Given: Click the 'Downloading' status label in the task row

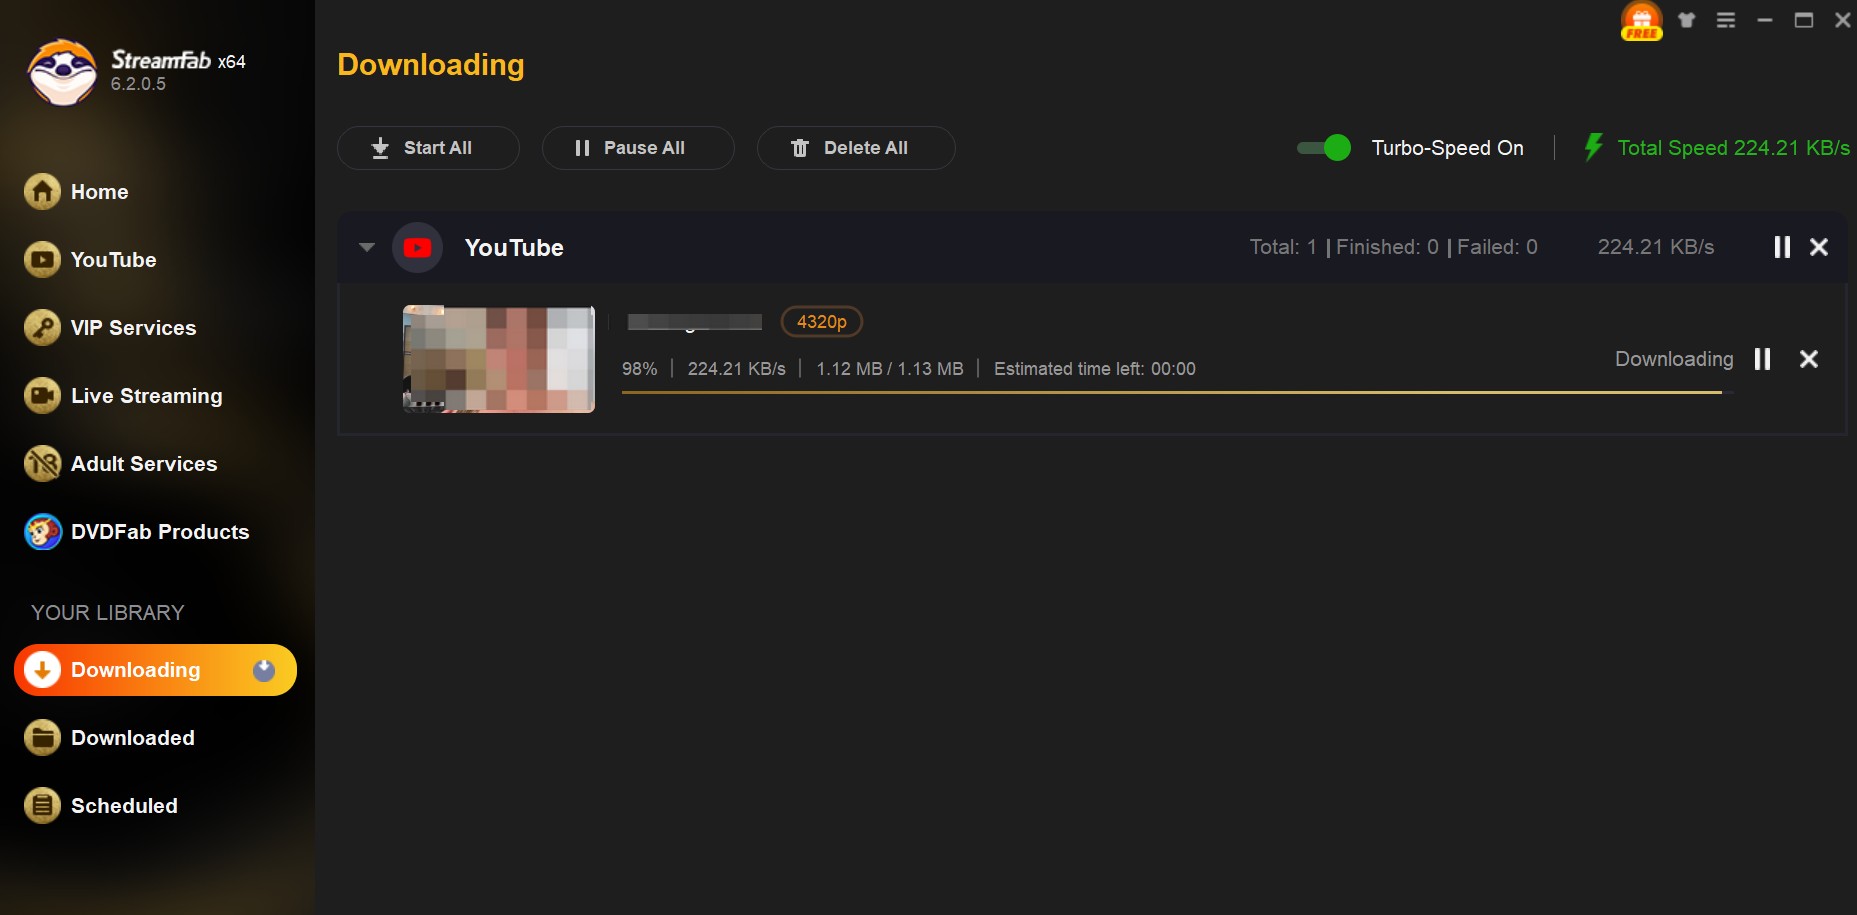Looking at the screenshot, I should [x=1674, y=359].
